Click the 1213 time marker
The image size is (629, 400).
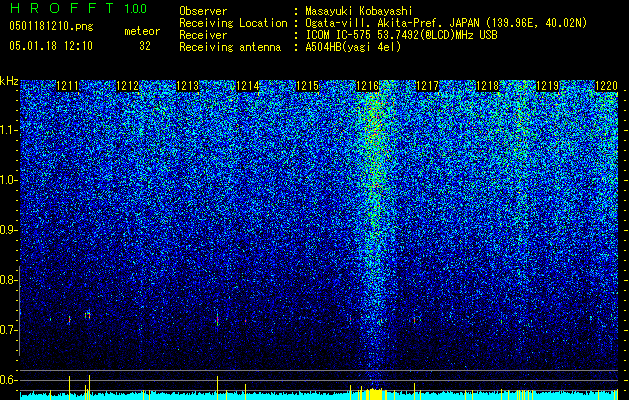187,86
